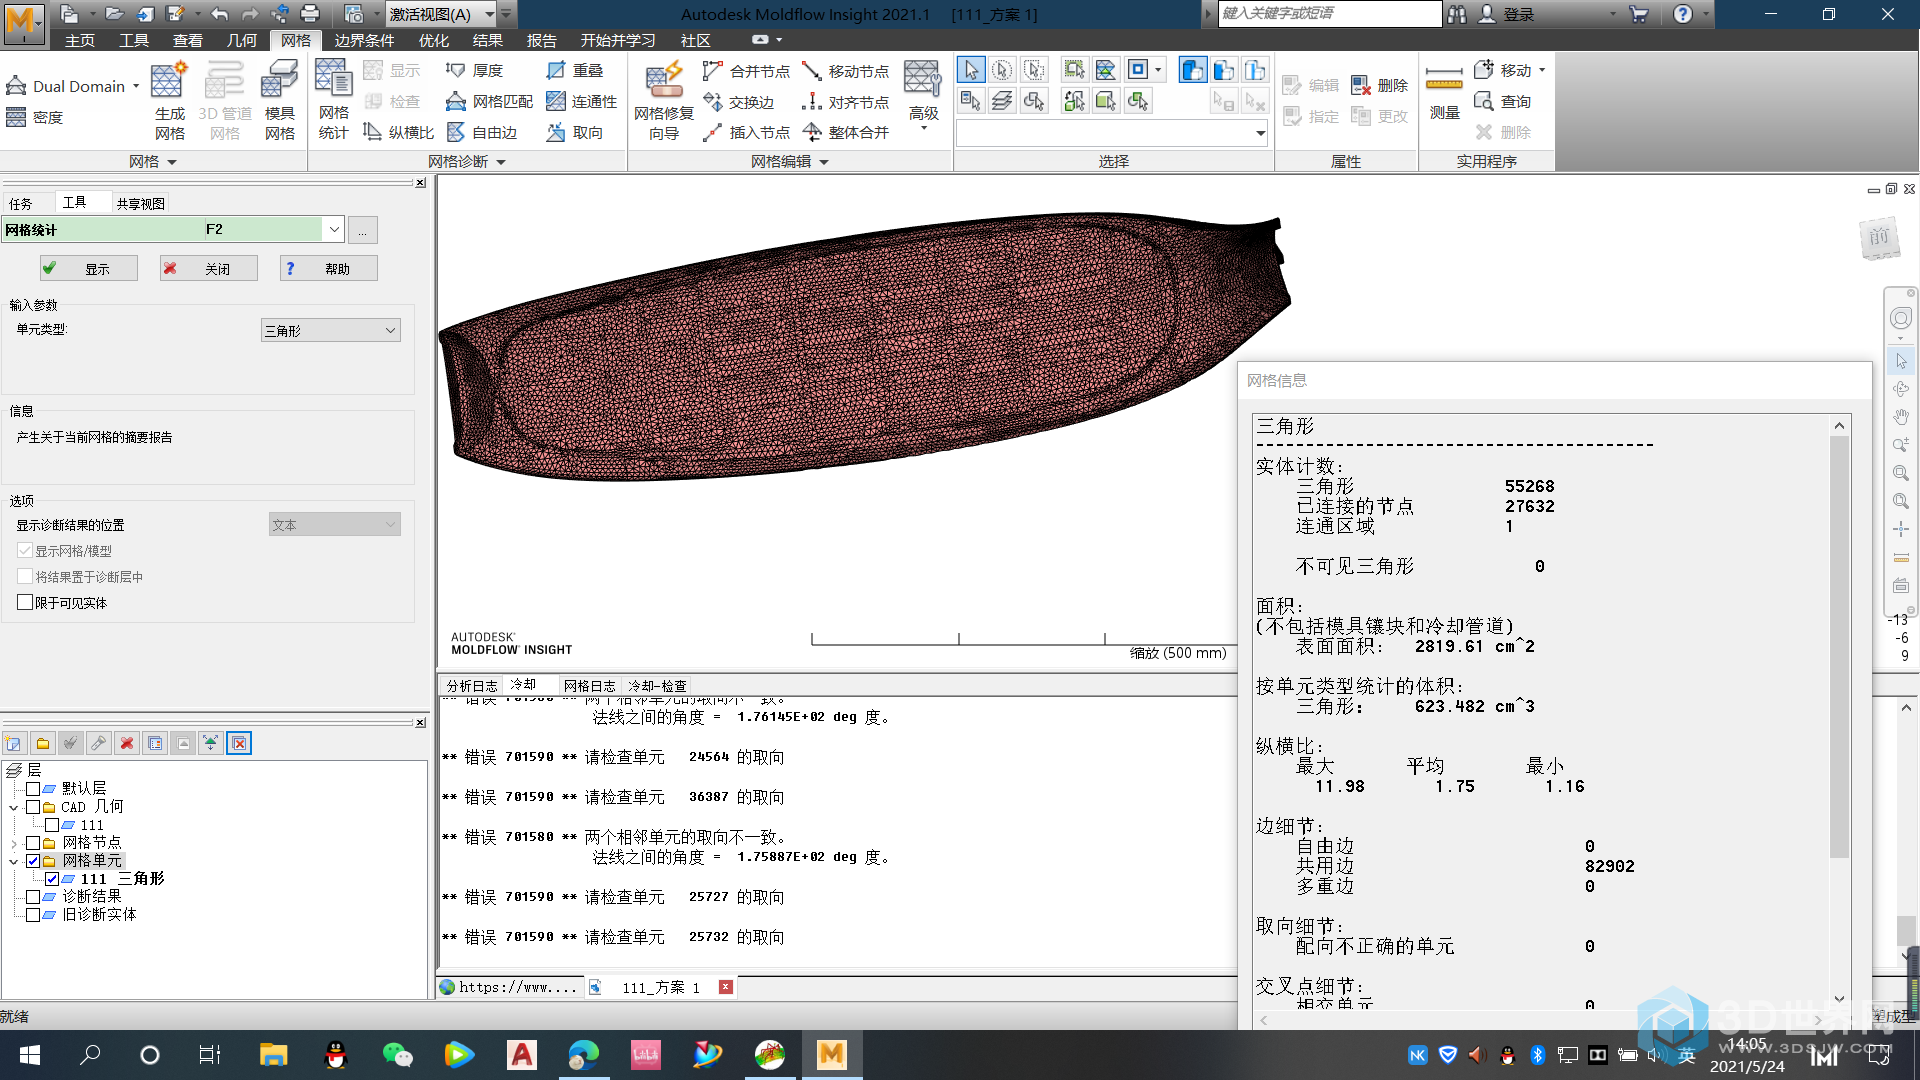The image size is (1920, 1080).
Task: Open the 生成网格 (Generate Mesh) tool
Action: pos(169,101)
